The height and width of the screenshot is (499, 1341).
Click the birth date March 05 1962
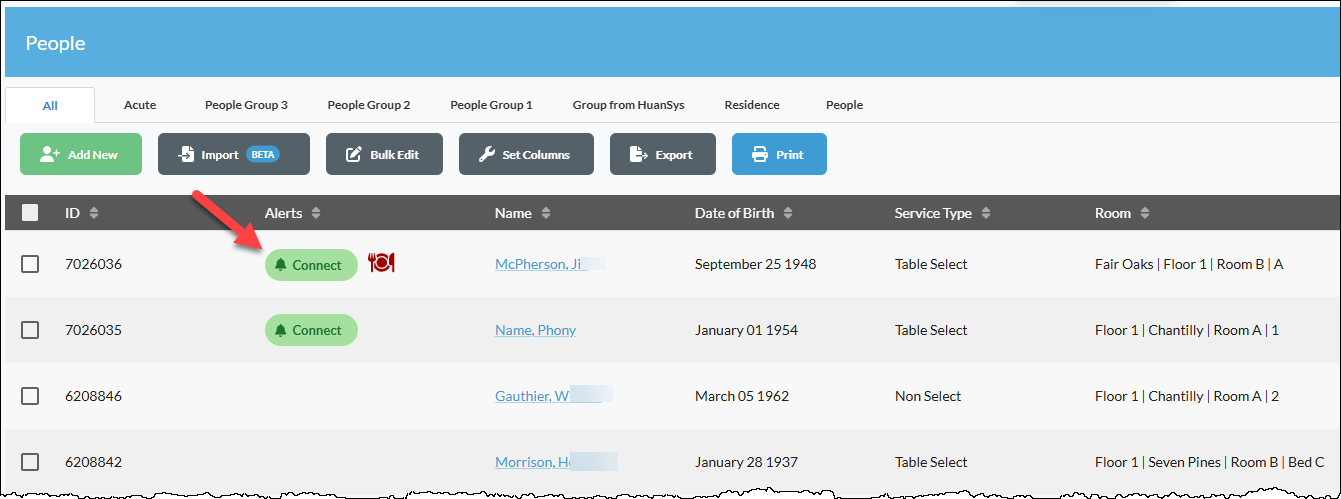coord(742,396)
